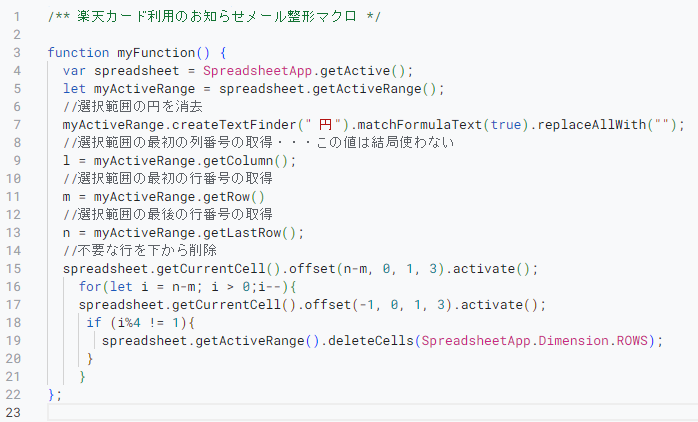
Task: Click line number 22 in the gutter
Action: pyautogui.click(x=13, y=395)
